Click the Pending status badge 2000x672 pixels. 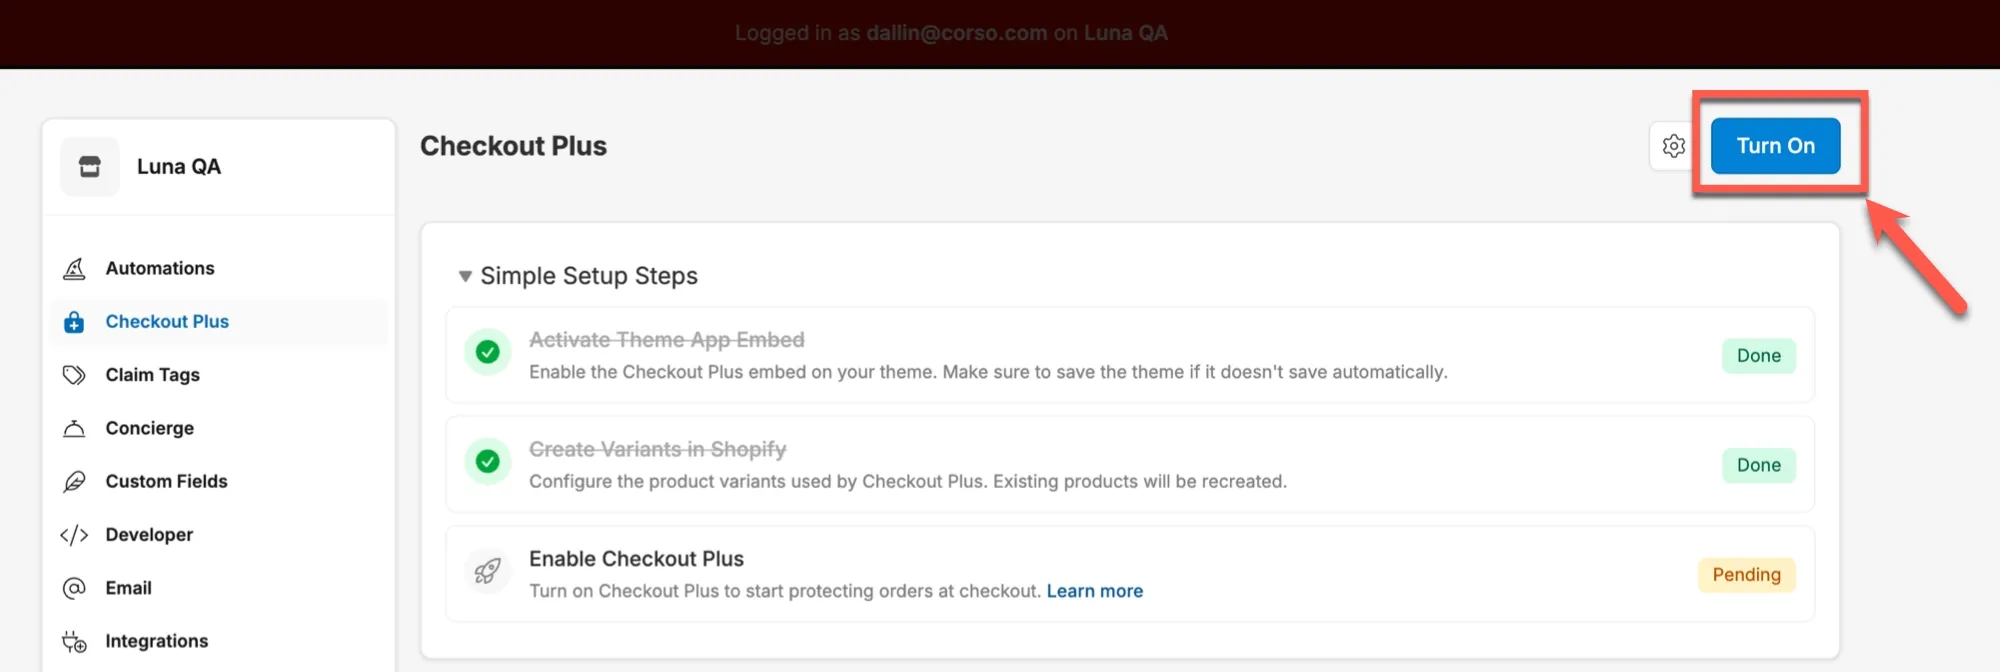pos(1746,575)
